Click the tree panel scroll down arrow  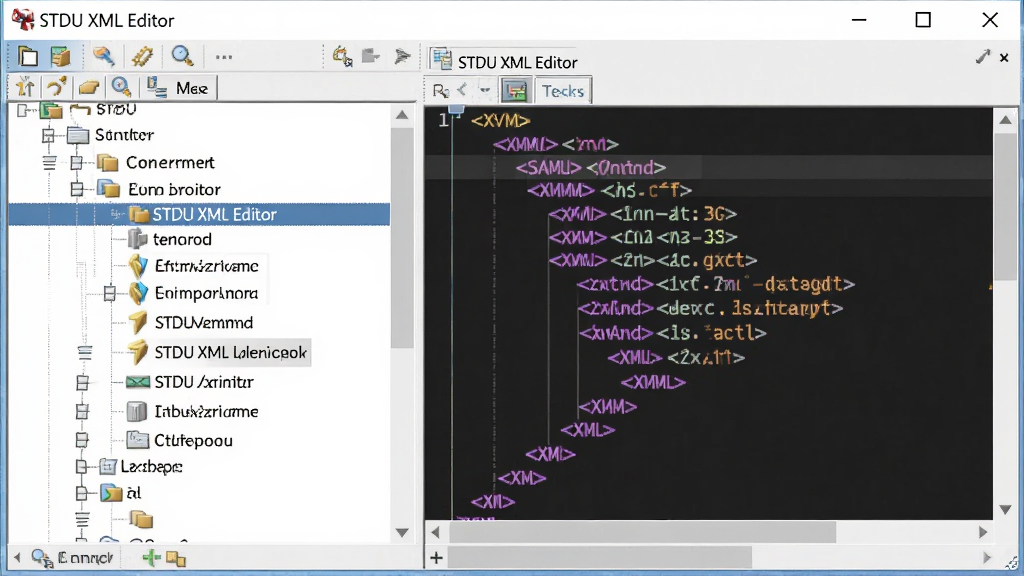[402, 533]
